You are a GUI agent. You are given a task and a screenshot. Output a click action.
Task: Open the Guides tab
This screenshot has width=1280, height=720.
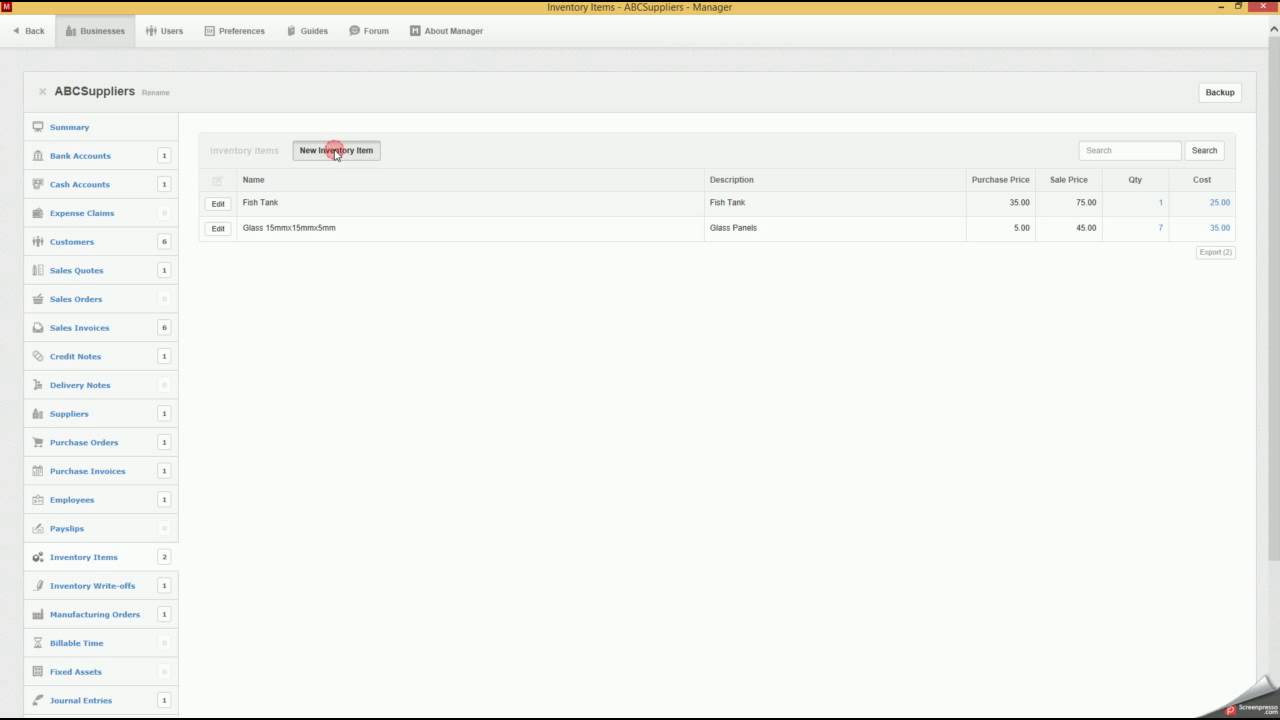[x=307, y=31]
